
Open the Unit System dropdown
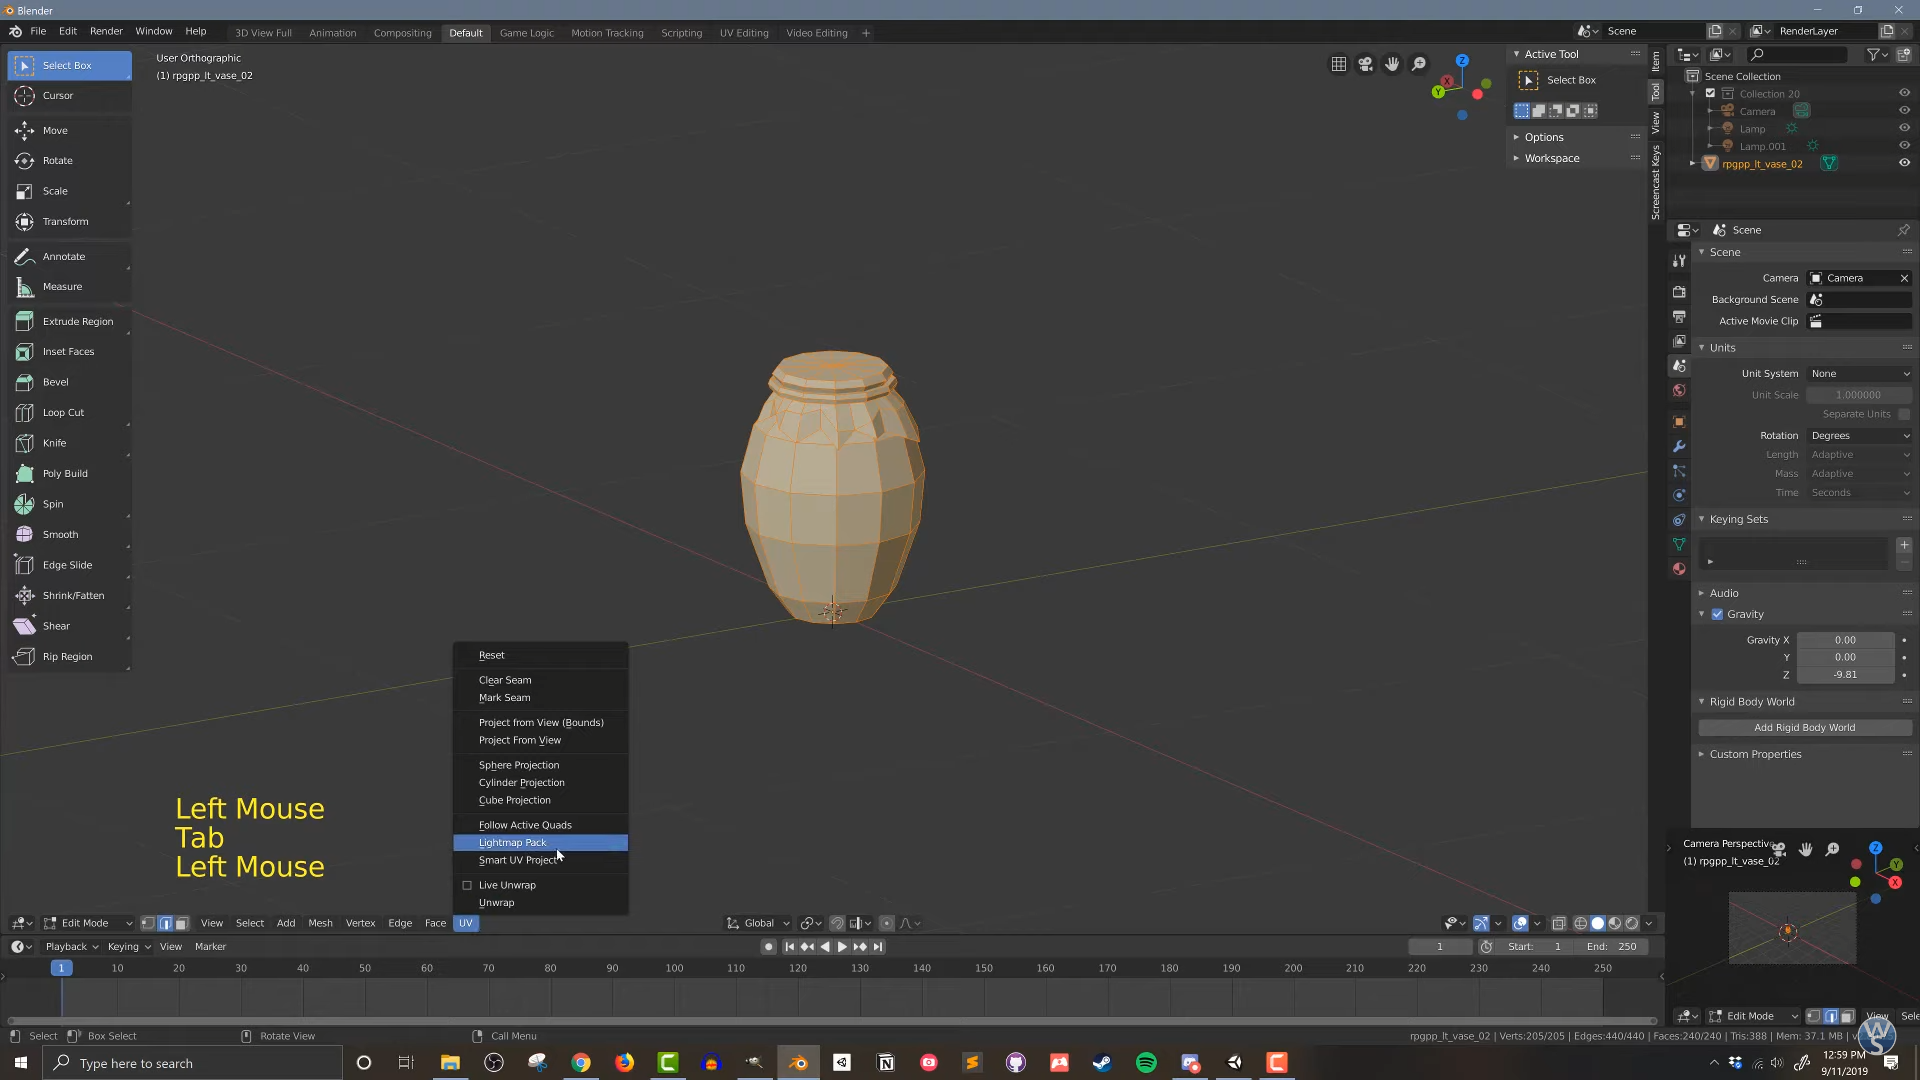pos(1859,373)
